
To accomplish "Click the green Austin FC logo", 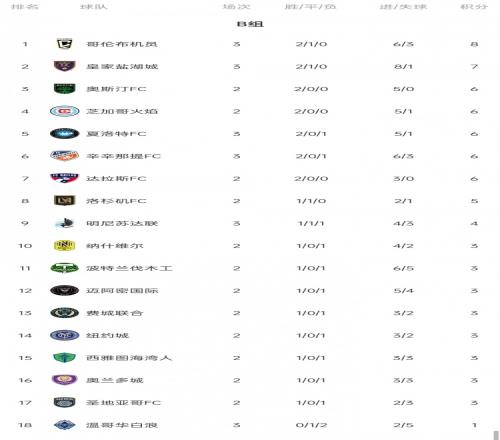I will (64, 89).
